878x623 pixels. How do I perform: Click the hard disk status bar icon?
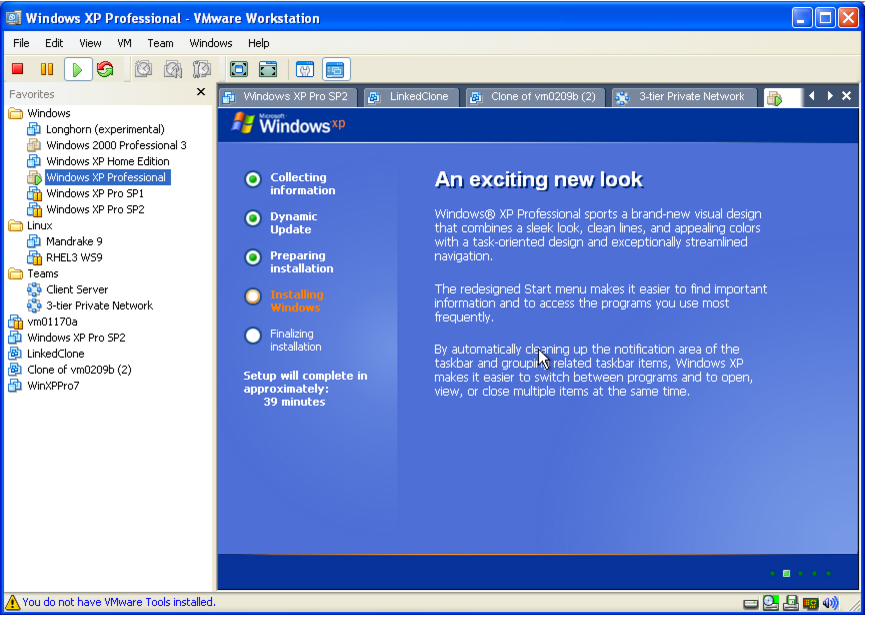[751, 604]
